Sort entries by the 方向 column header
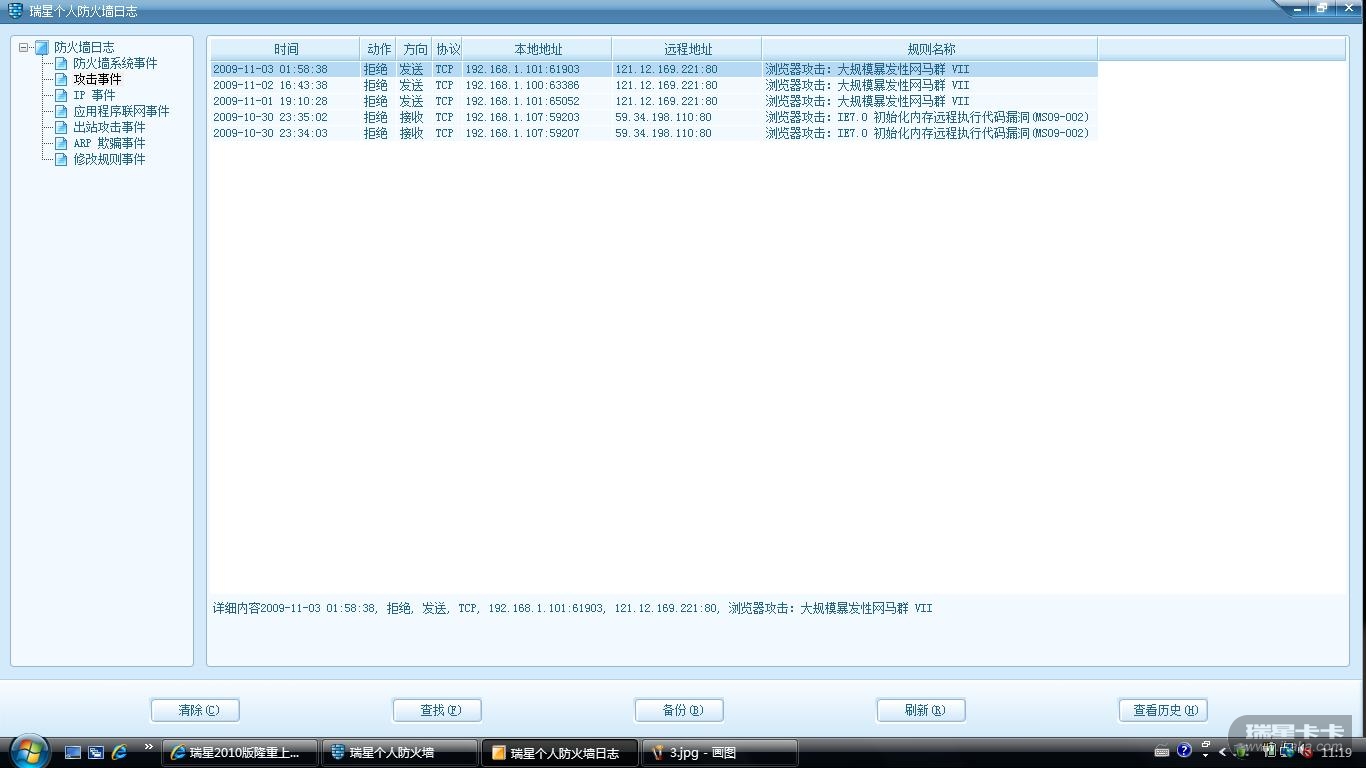The width and height of the screenshot is (1366, 768). coord(415,49)
